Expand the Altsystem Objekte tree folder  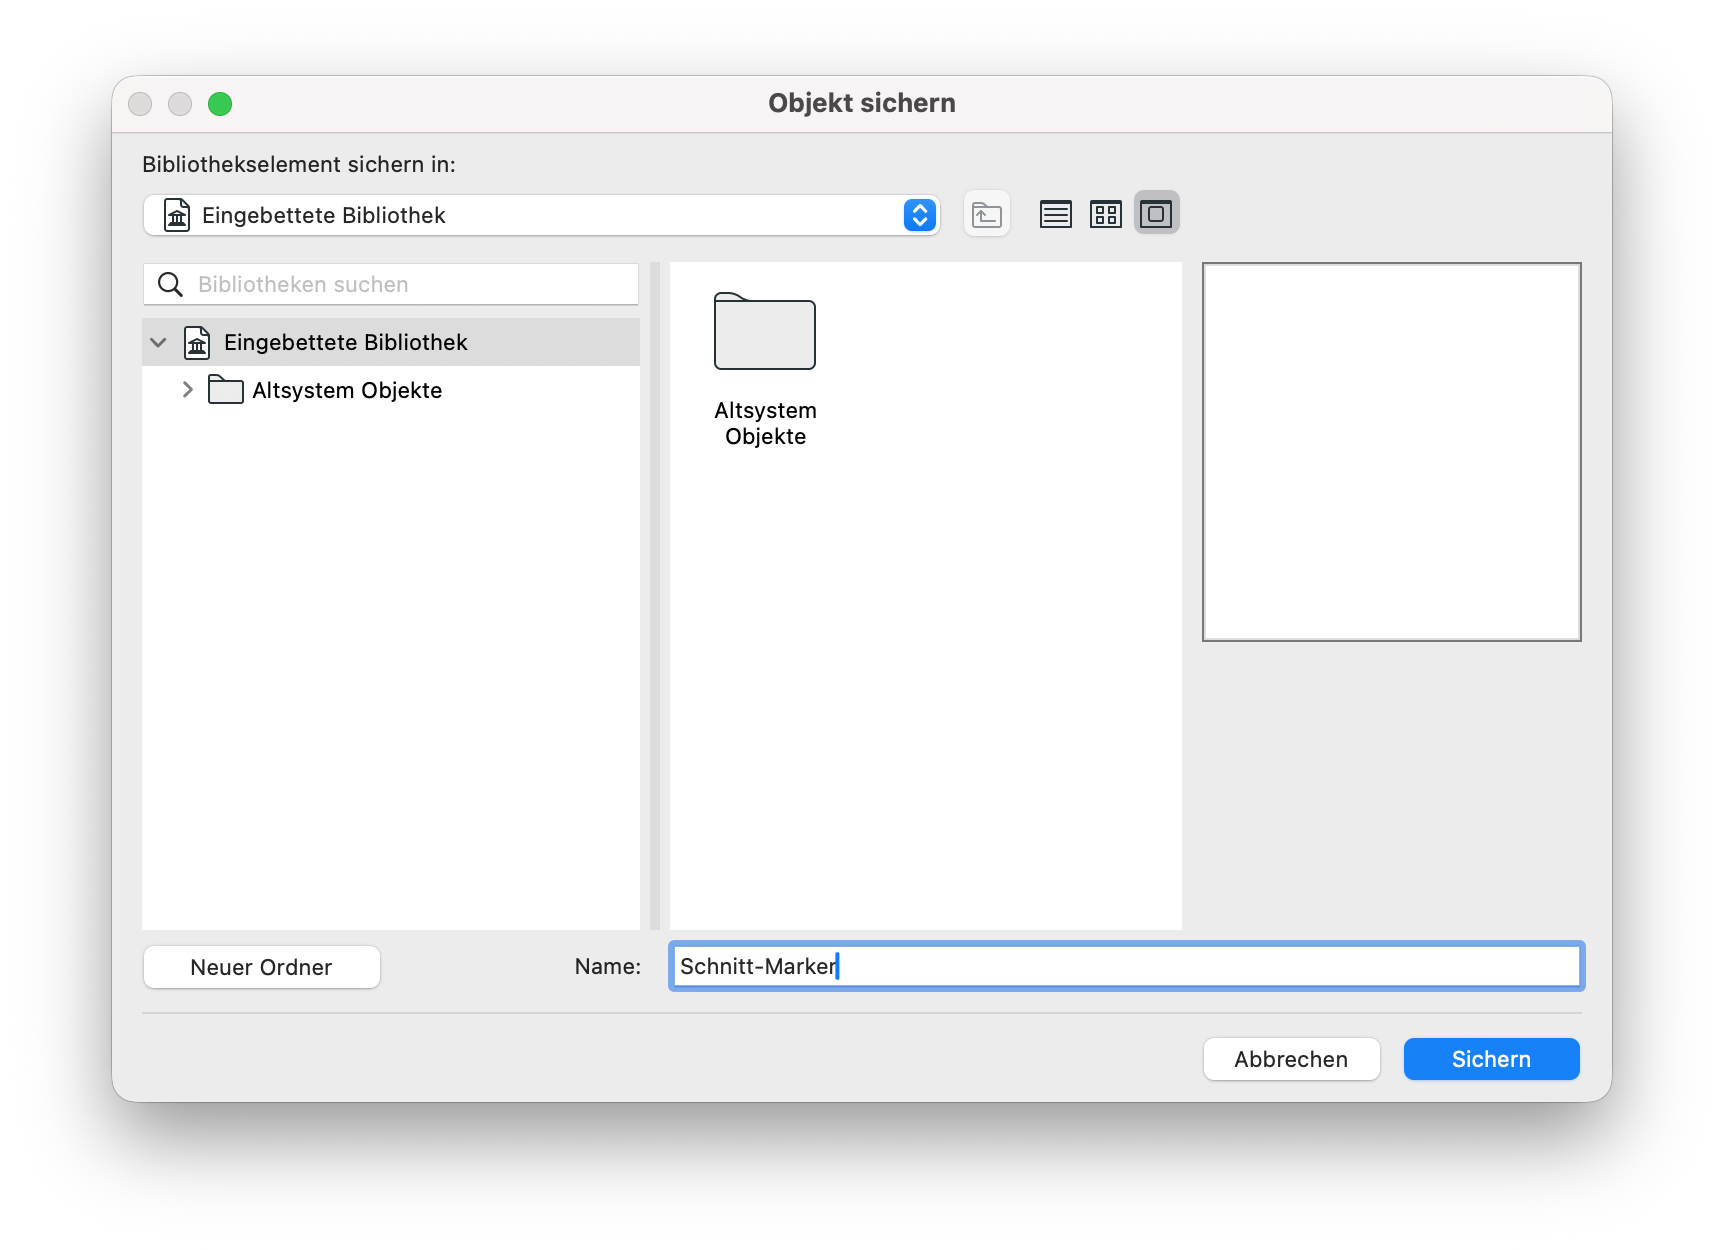[187, 390]
